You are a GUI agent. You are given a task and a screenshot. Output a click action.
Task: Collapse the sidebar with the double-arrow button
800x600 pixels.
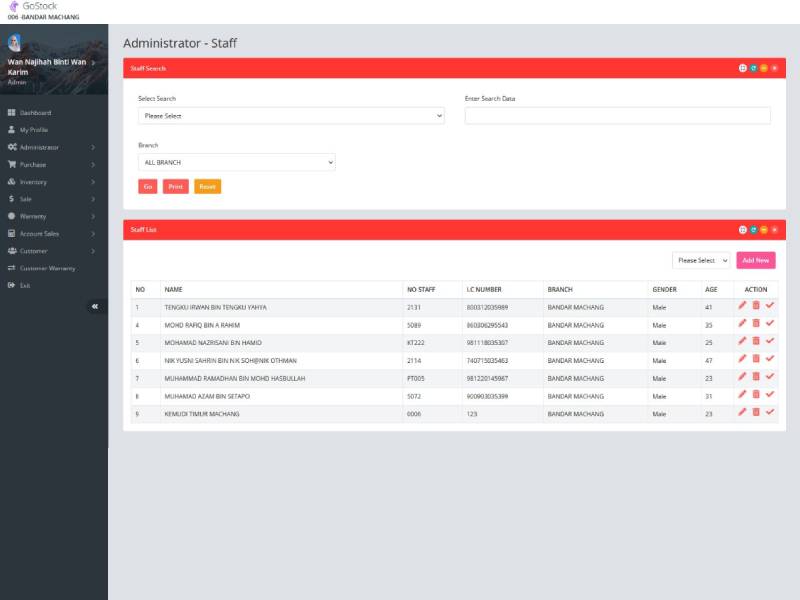(x=96, y=306)
